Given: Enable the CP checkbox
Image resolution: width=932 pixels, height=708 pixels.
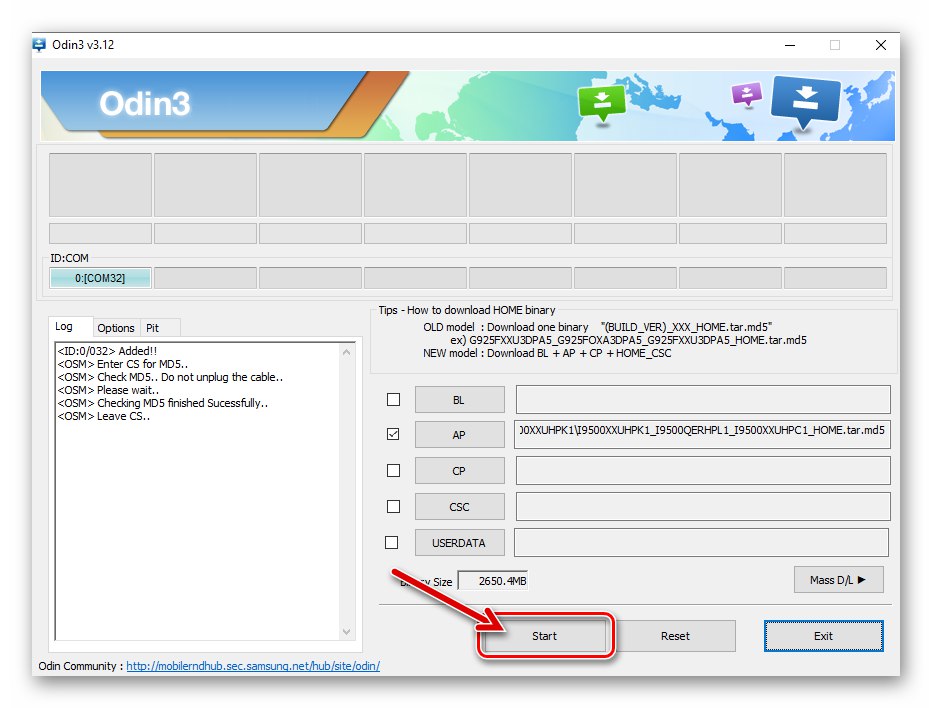Looking at the screenshot, I should 393,470.
